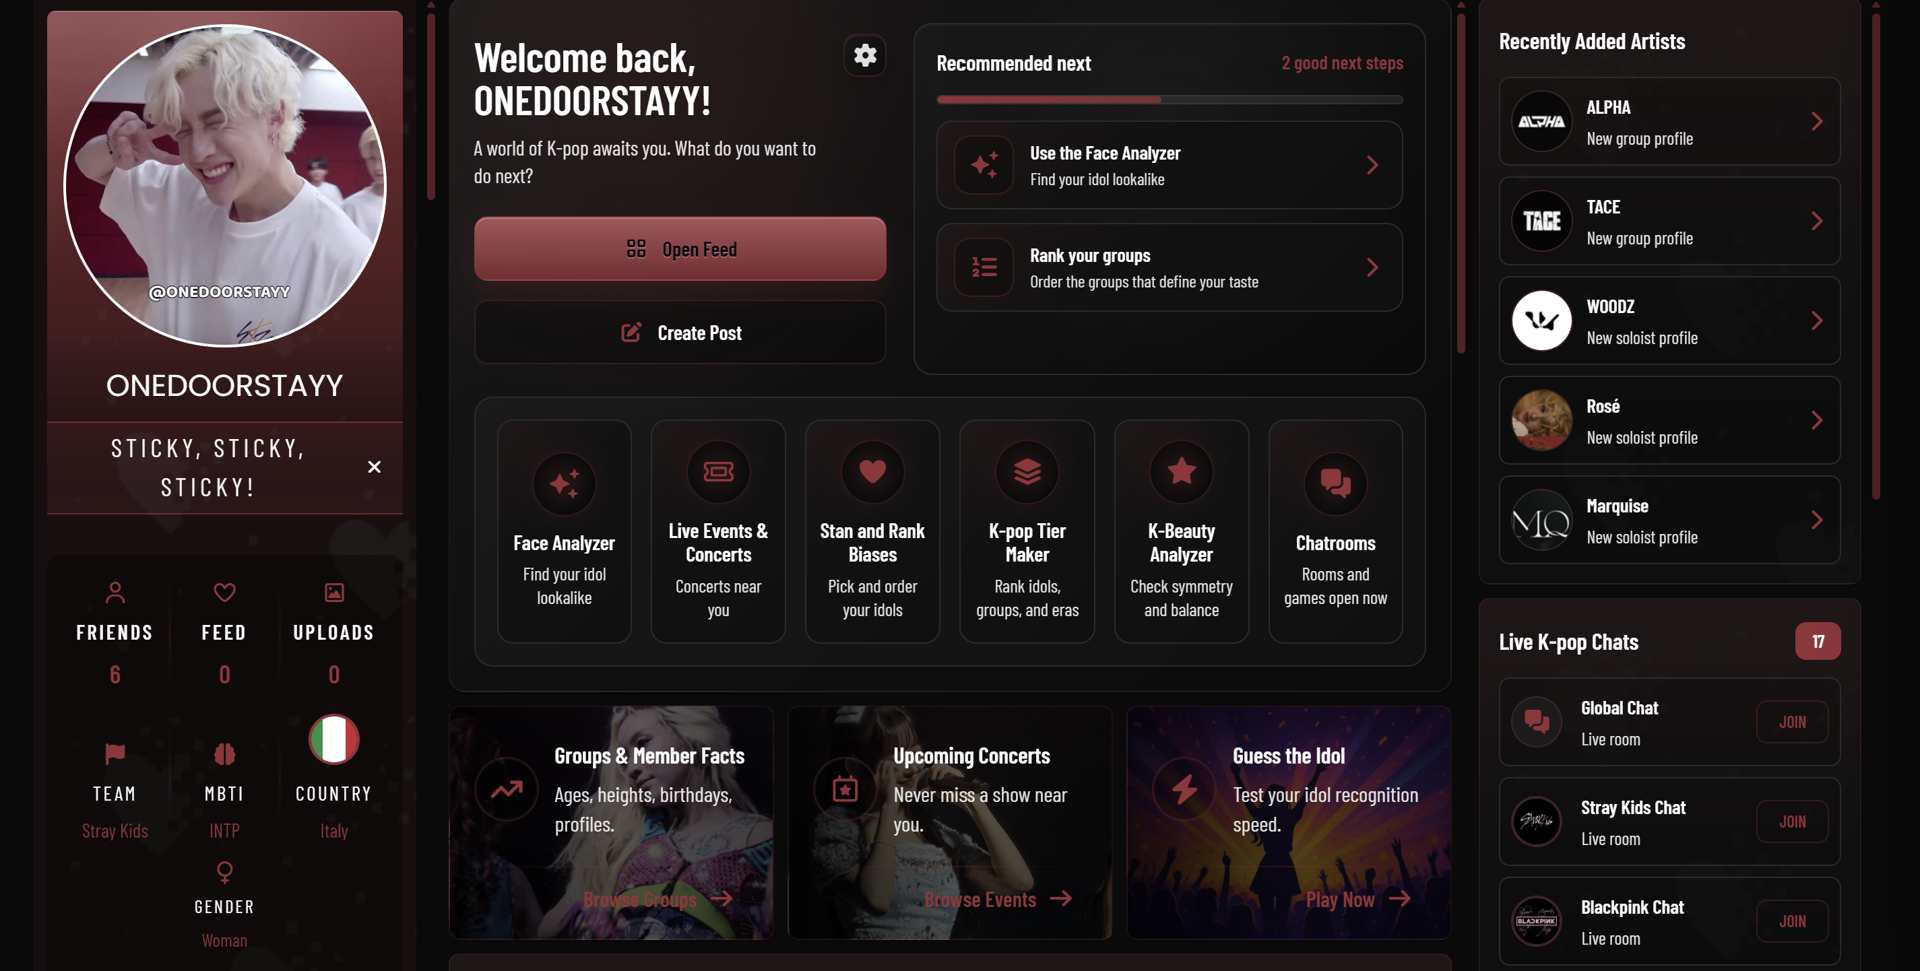
Task: Click the Open Feed button
Action: pos(680,249)
